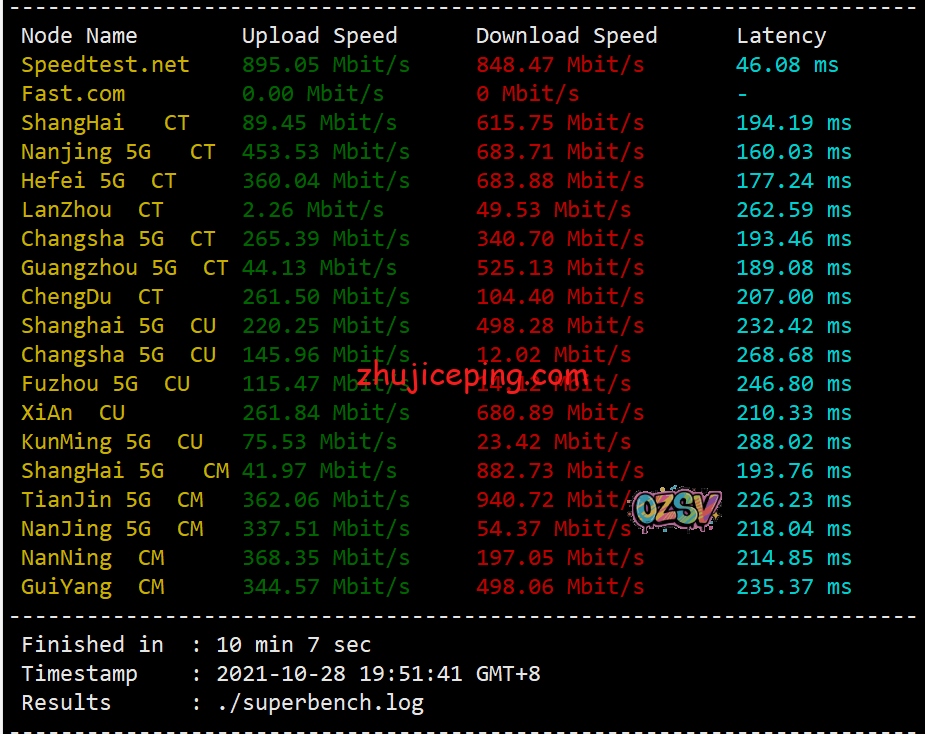Click the 895.05 Mbit/s upload value
The image size is (925, 734).
(326, 65)
